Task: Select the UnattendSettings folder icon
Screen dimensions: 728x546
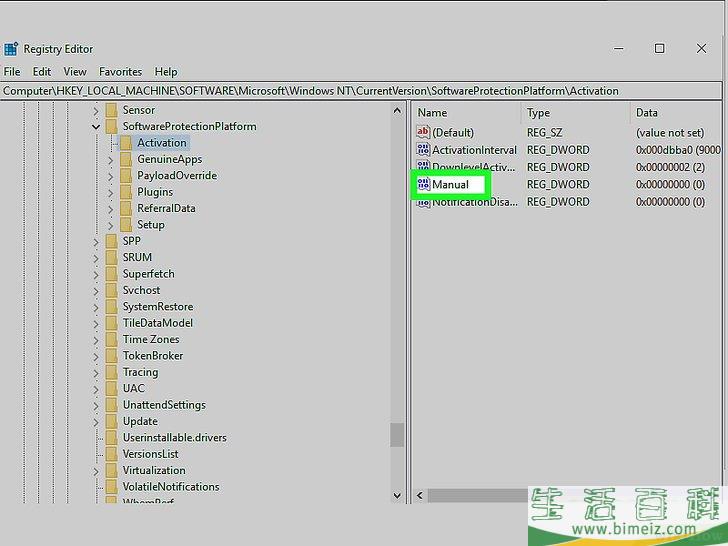Action: pos(111,405)
